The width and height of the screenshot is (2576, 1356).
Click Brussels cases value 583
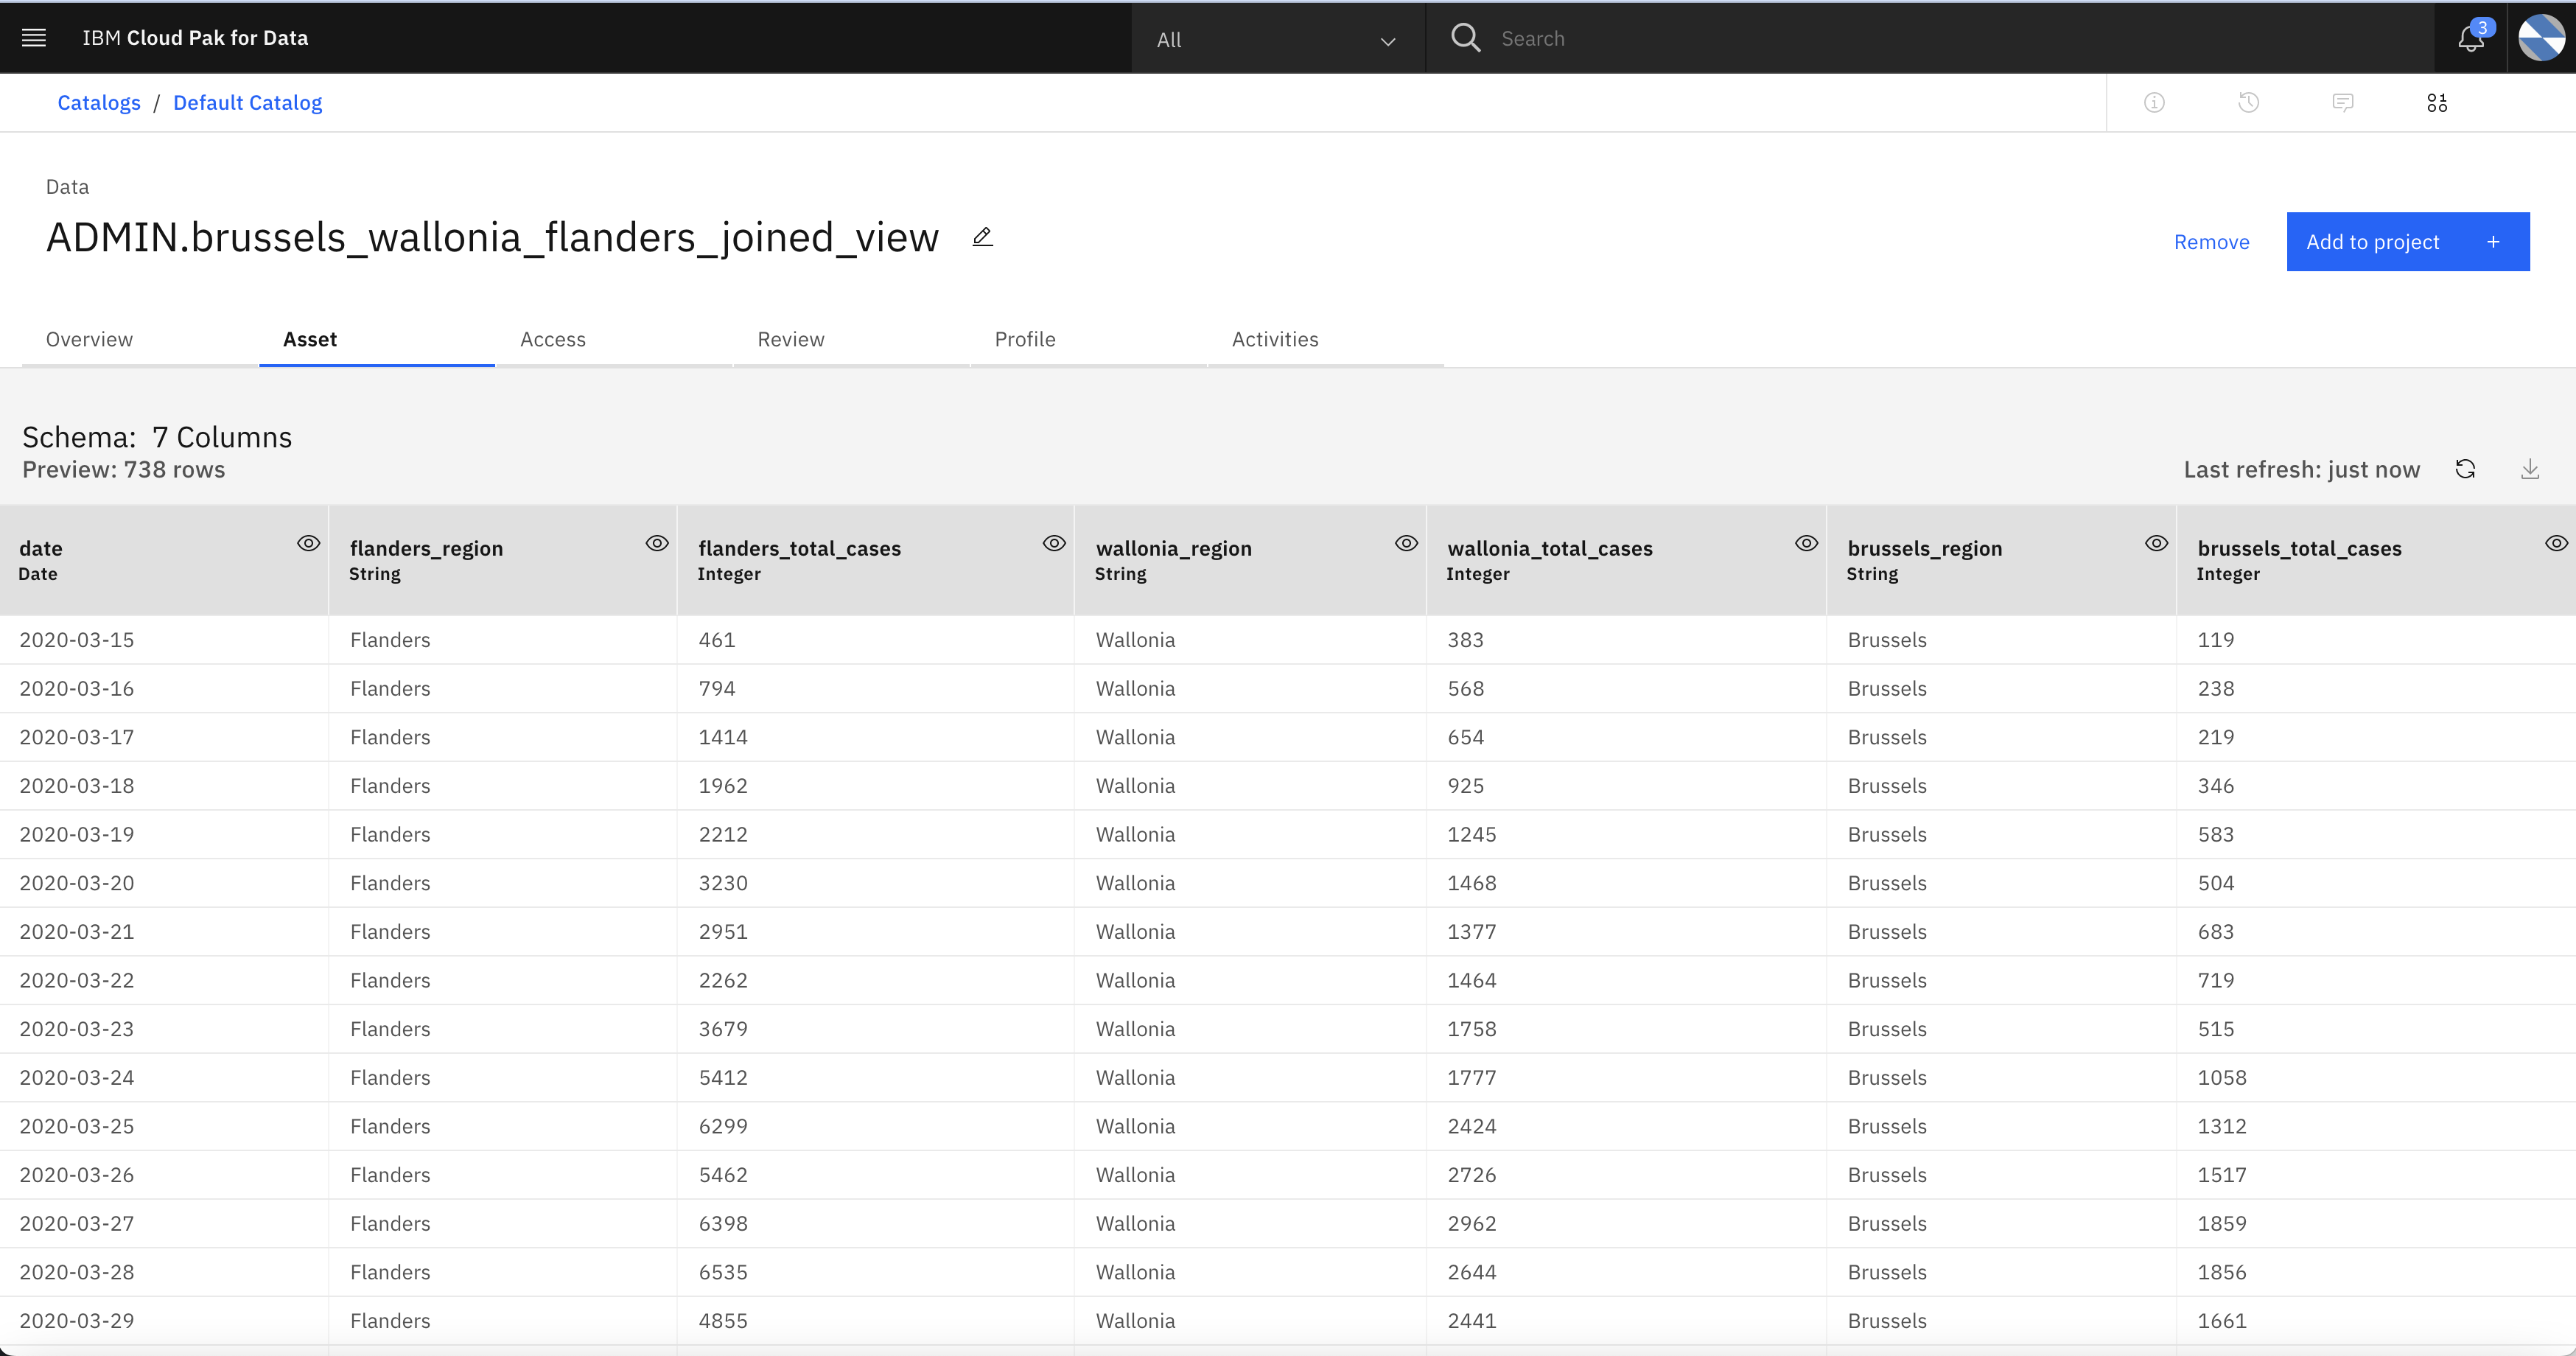pos(2216,834)
